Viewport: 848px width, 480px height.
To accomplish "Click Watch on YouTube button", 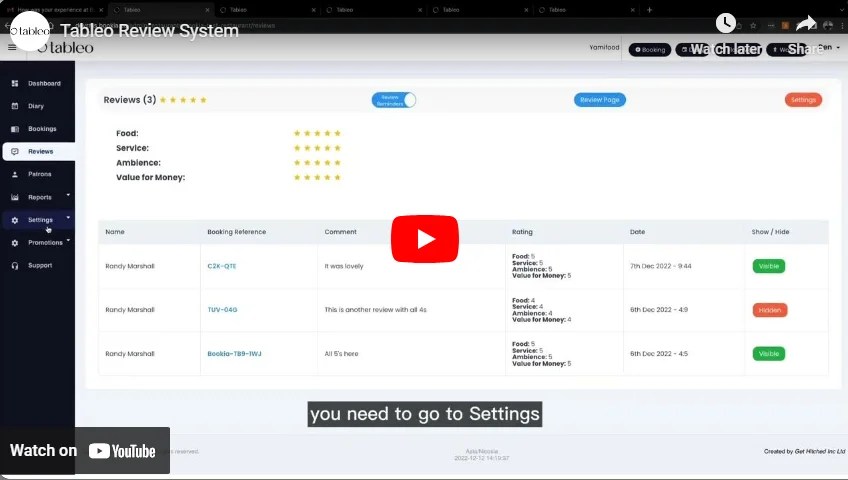I will tap(85, 451).
